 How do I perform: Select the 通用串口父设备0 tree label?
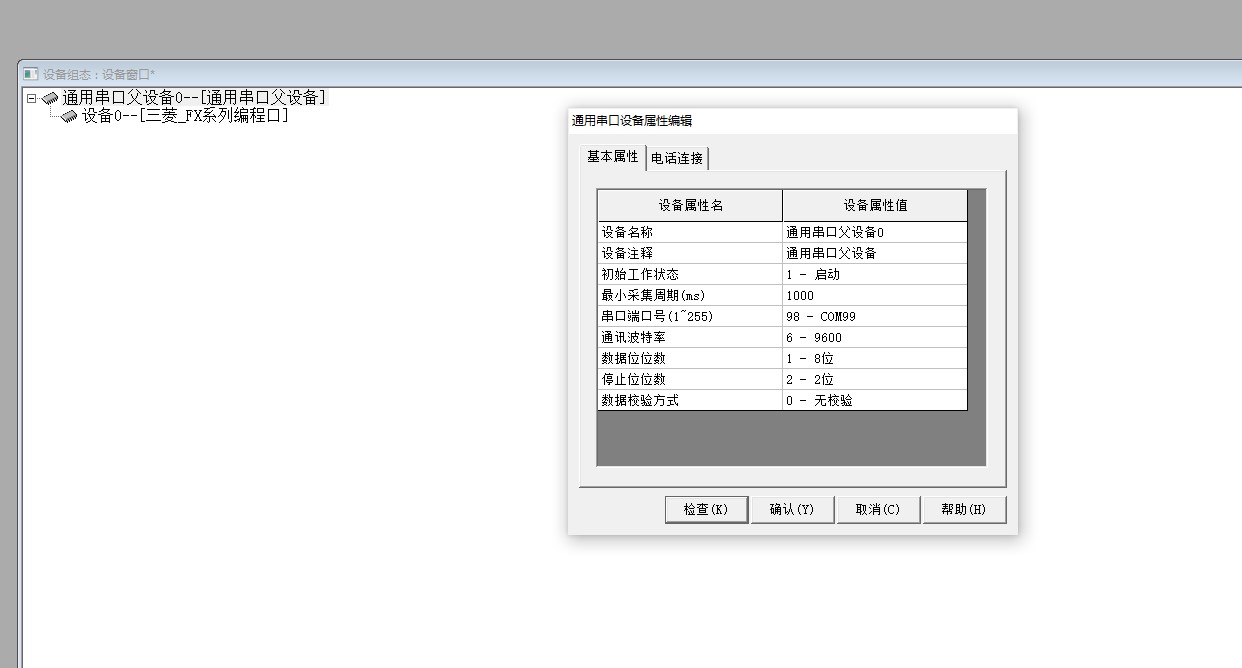pyautogui.click(x=194, y=98)
